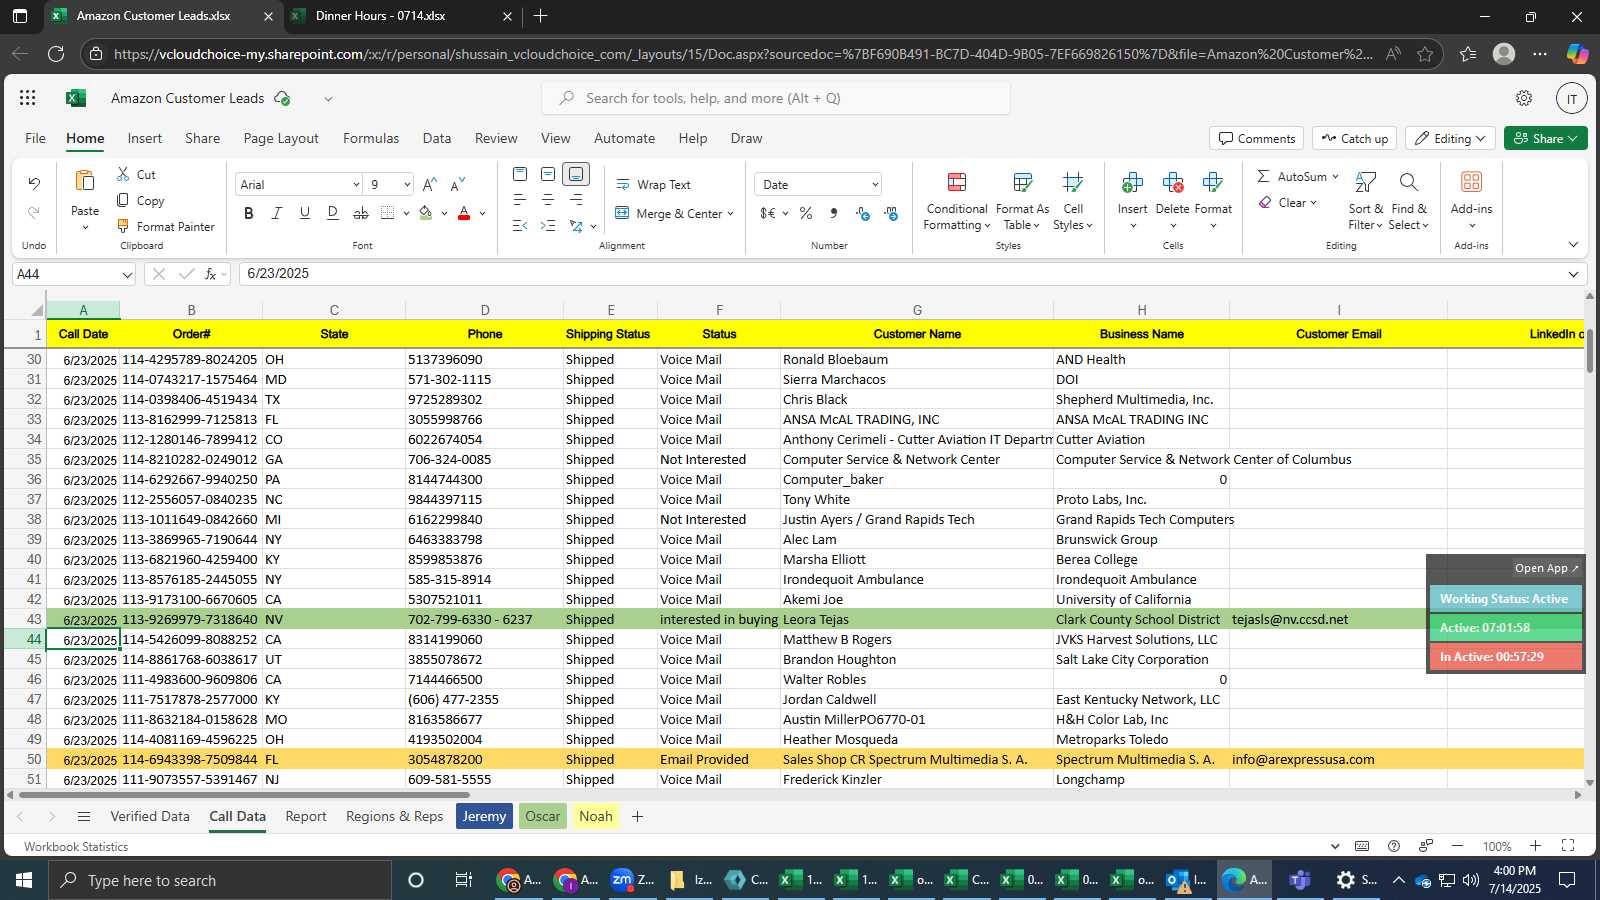Click the Delete cells icon
This screenshot has width=1600, height=900.
pos(1172,182)
